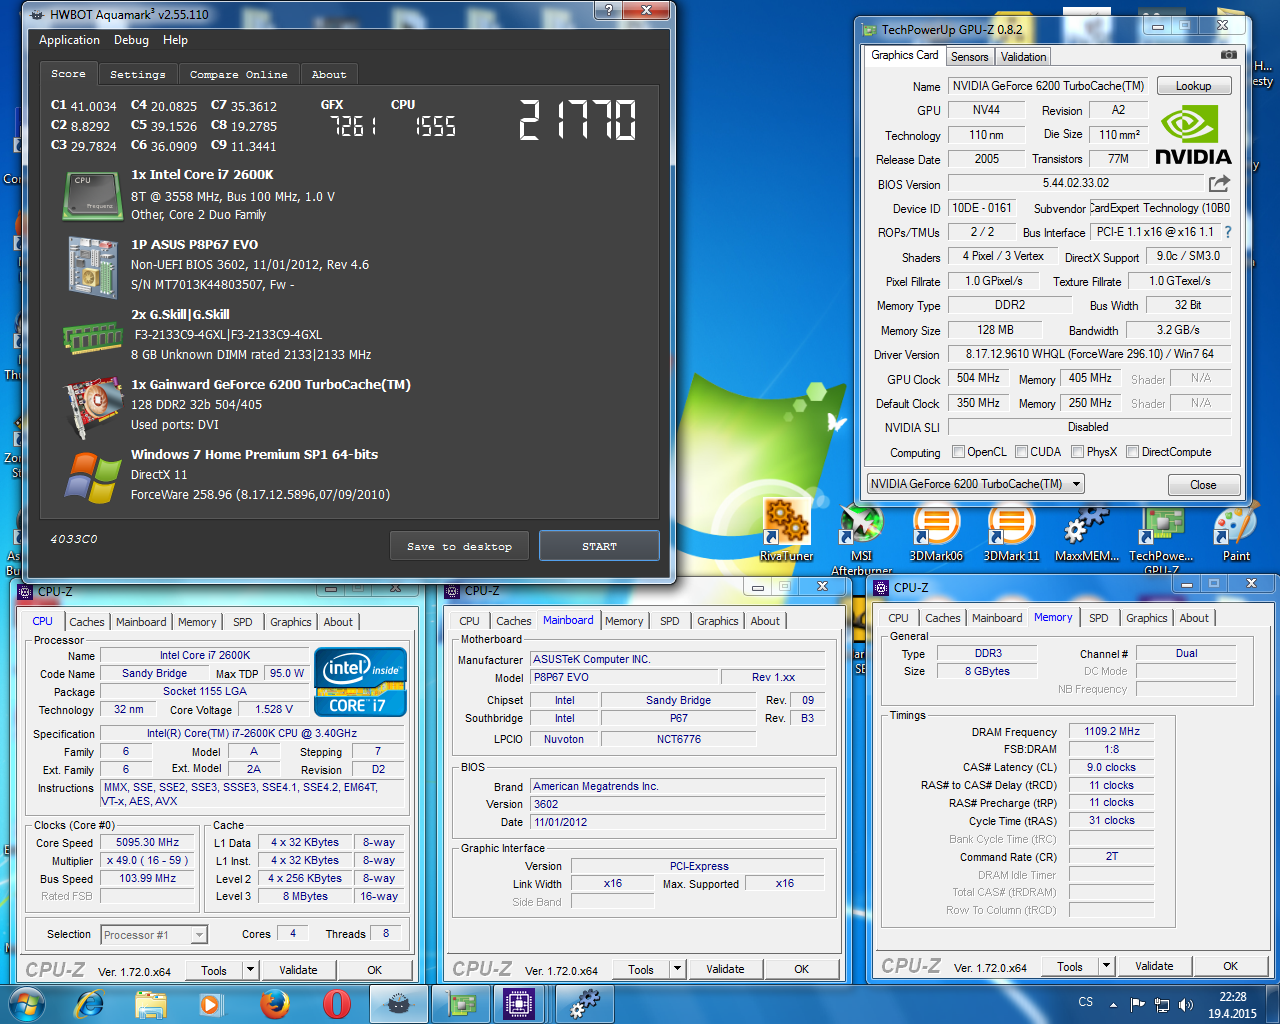
Task: Open the Windows Start menu
Action: 26,1004
